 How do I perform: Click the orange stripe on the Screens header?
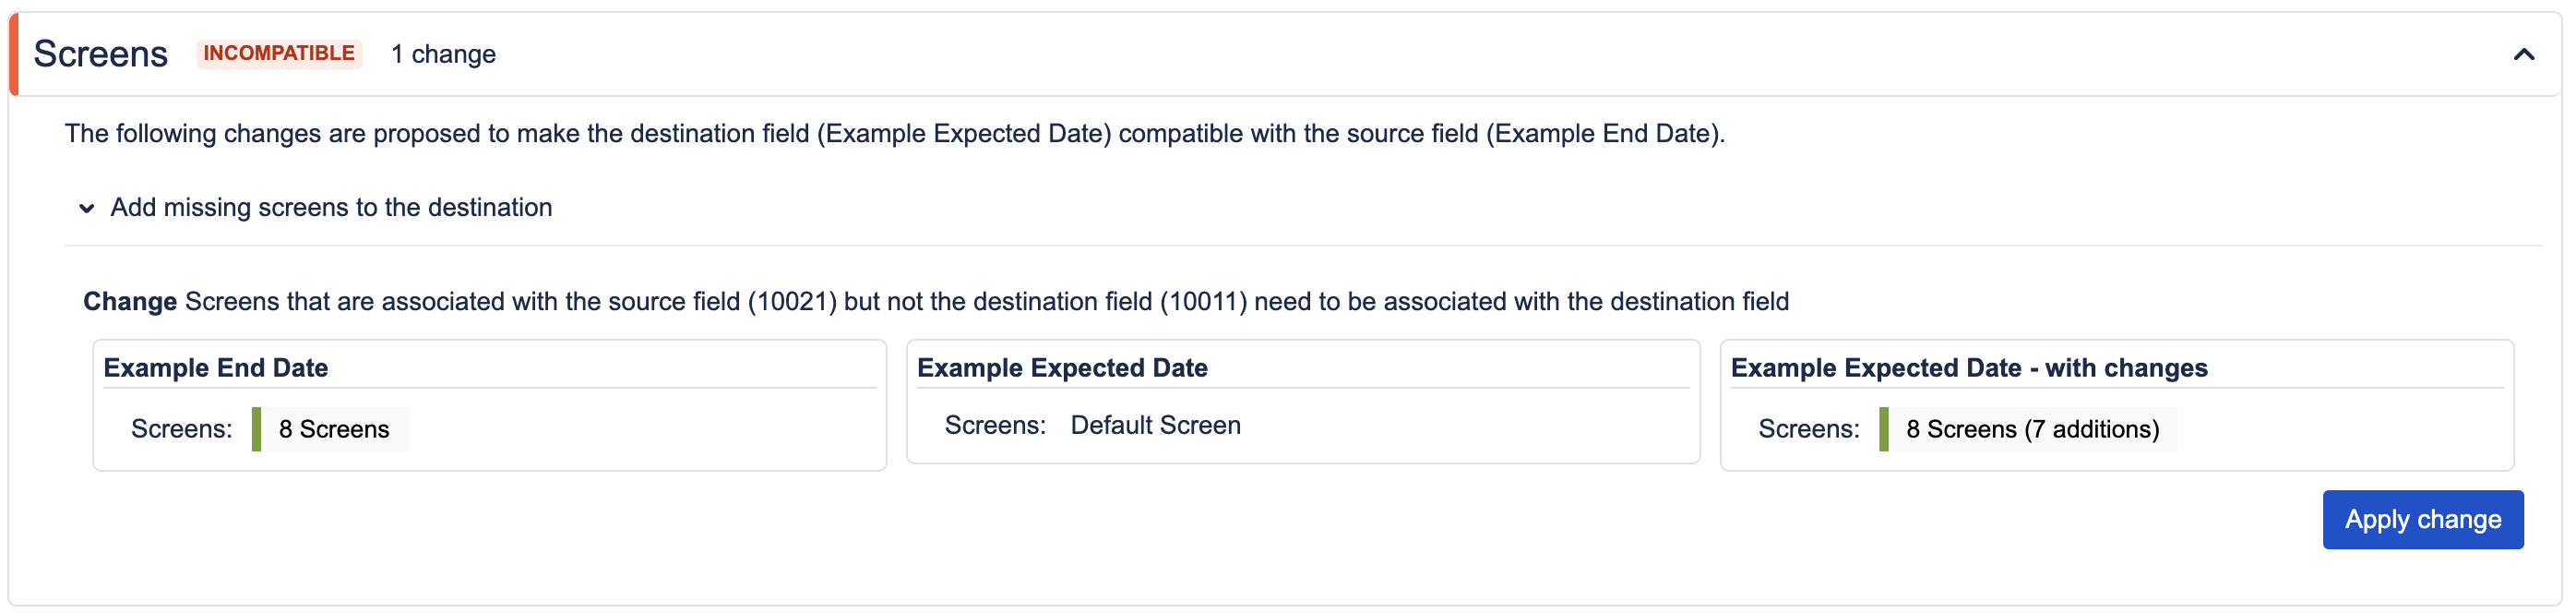tap(14, 54)
